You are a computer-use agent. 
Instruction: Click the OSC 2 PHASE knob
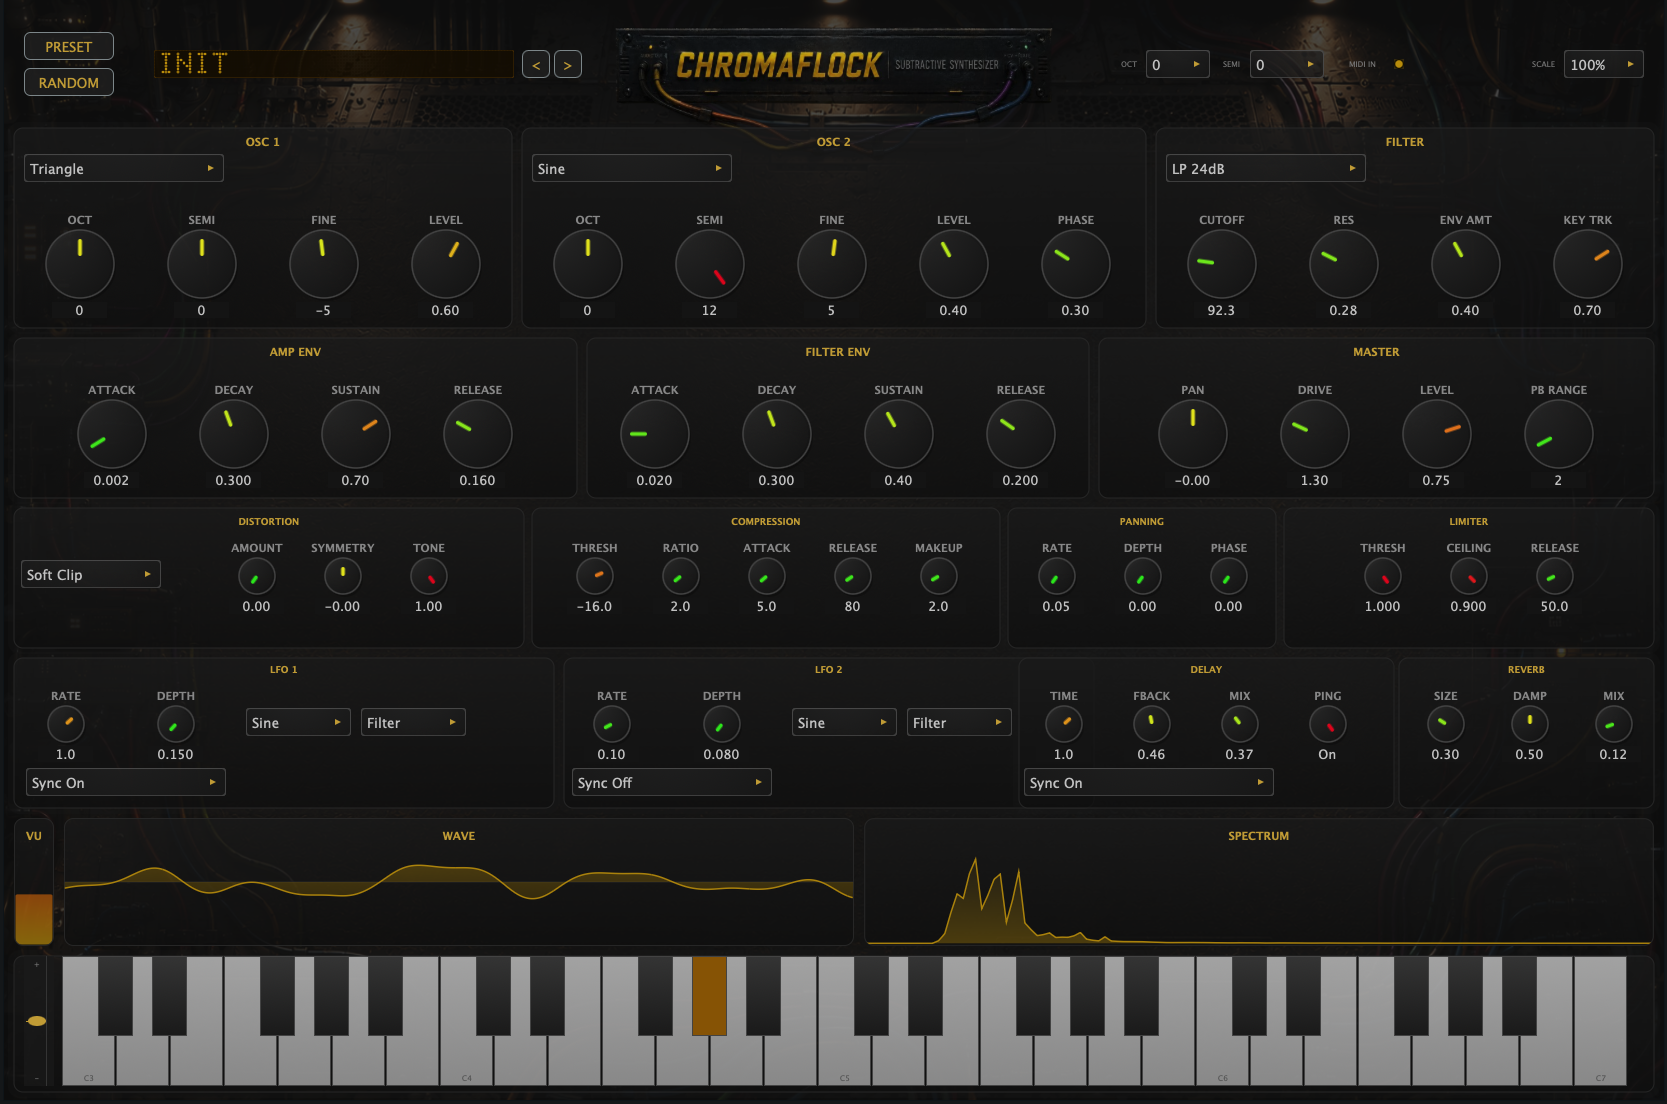1076,264
